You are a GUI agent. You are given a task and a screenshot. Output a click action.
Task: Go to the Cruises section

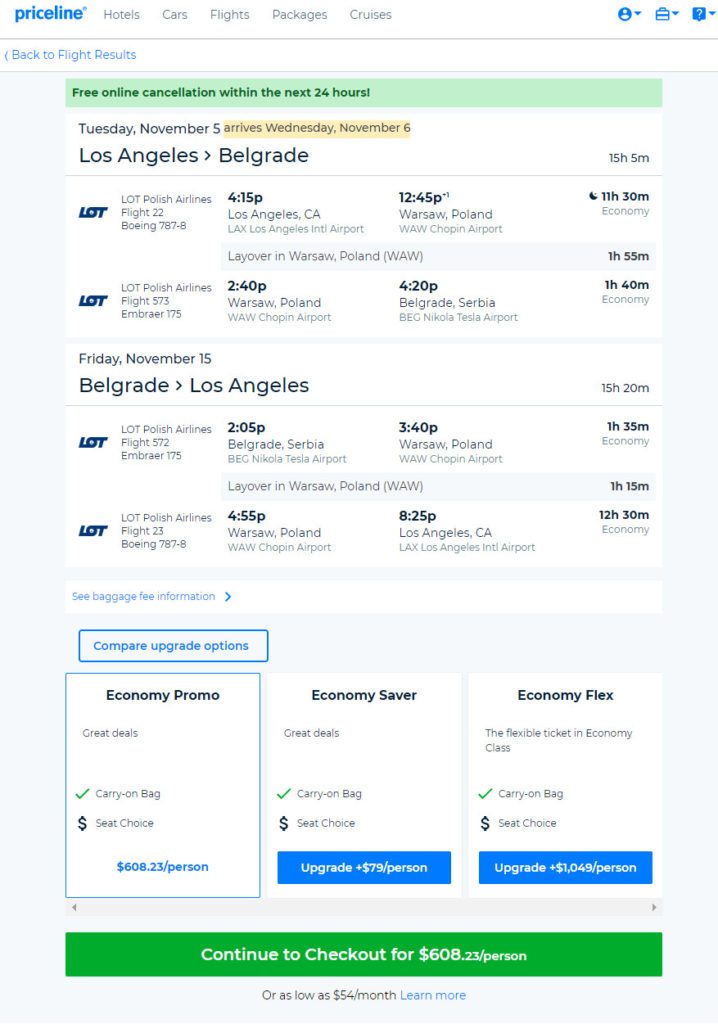coord(370,14)
